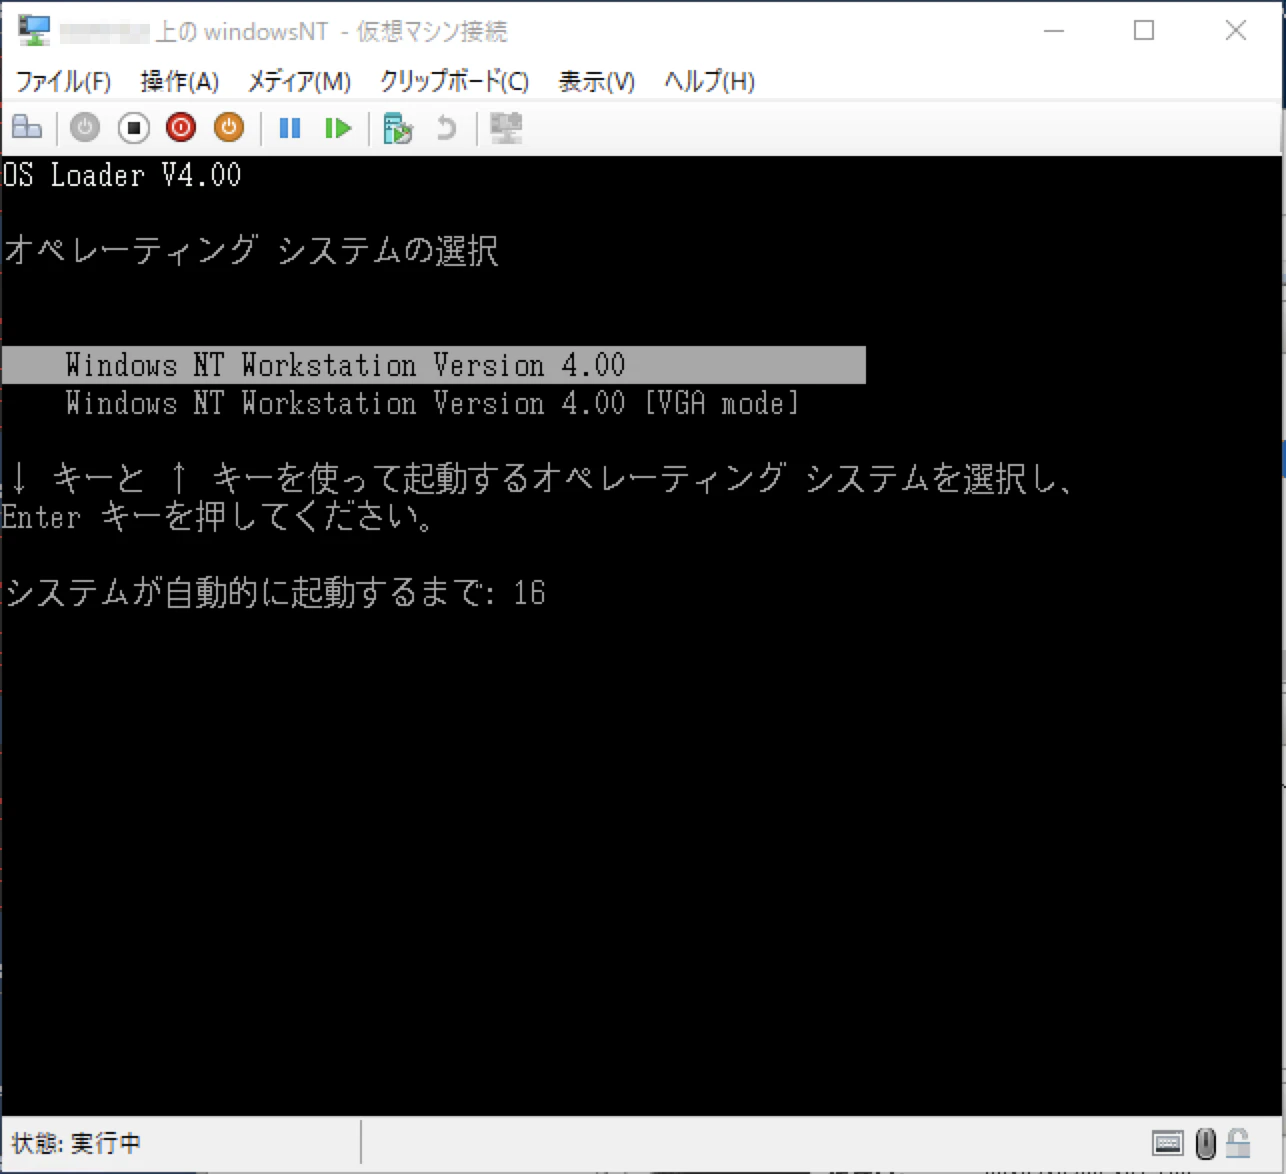Click the 'オペレーティング システムの選択' heading

251,250
